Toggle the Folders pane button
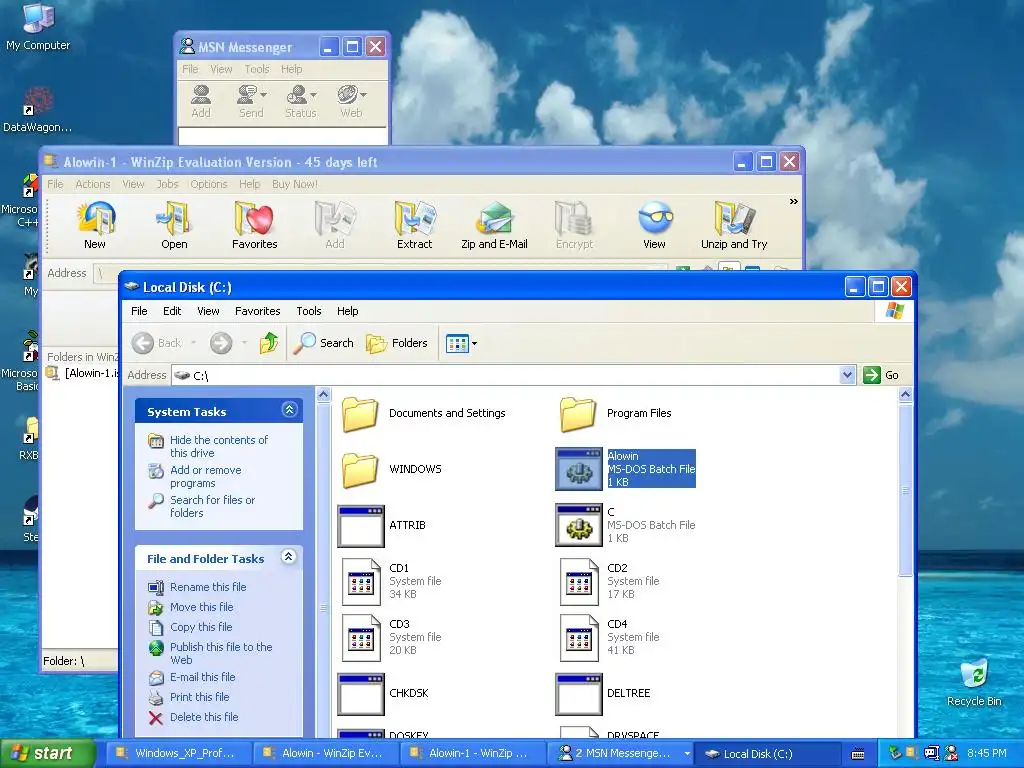The width and height of the screenshot is (1024, 768). (x=396, y=343)
